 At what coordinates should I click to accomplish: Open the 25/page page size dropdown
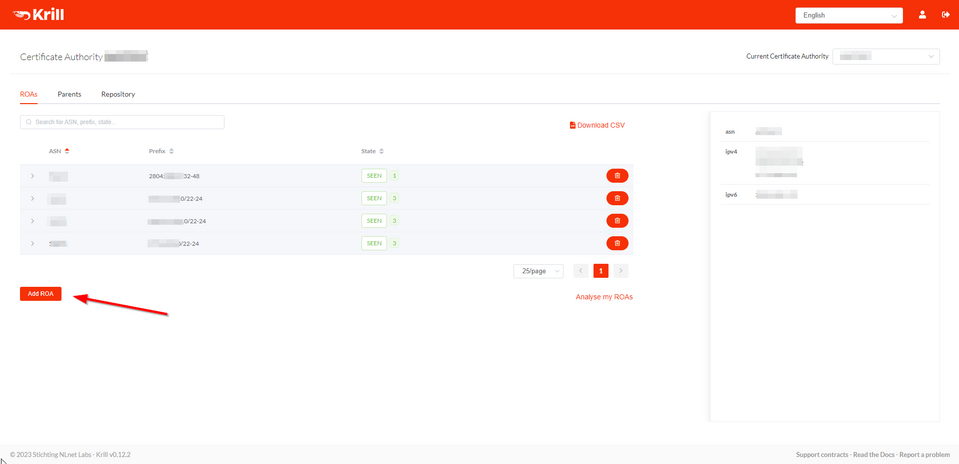pyautogui.click(x=538, y=271)
